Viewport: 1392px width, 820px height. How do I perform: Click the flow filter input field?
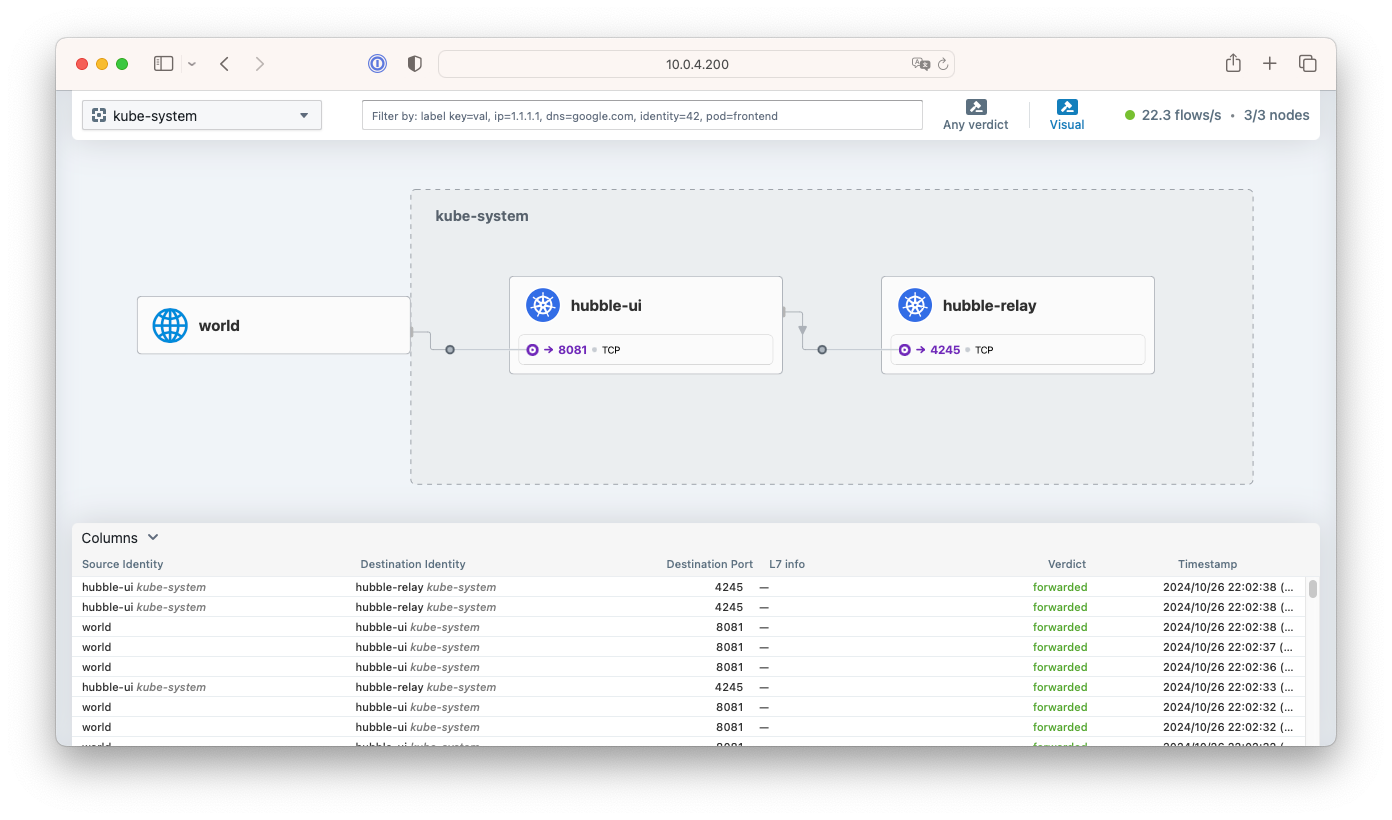(x=642, y=115)
